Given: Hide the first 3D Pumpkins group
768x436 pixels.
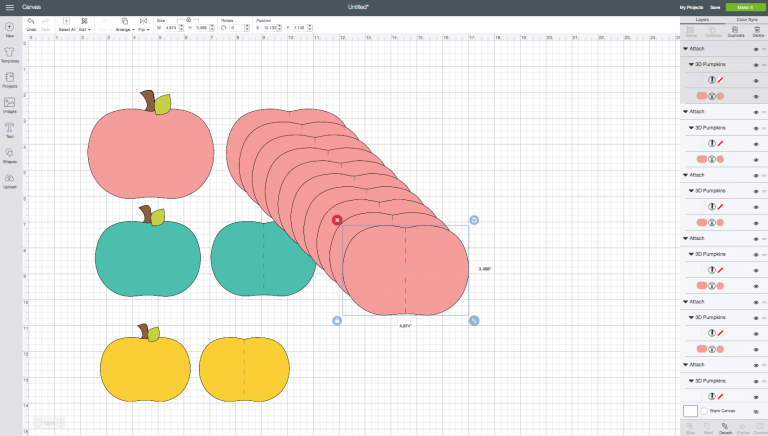Looking at the screenshot, I should pyautogui.click(x=755, y=65).
